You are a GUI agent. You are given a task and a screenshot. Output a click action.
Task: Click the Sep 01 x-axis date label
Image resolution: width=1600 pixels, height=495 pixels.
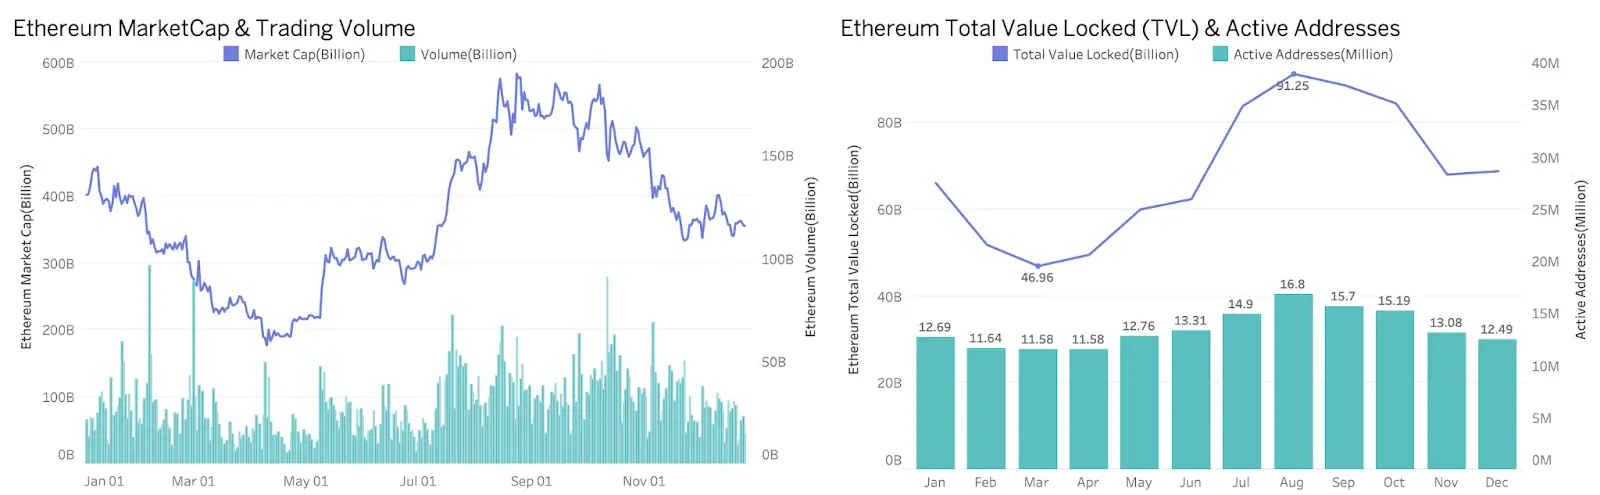pyautogui.click(x=531, y=481)
